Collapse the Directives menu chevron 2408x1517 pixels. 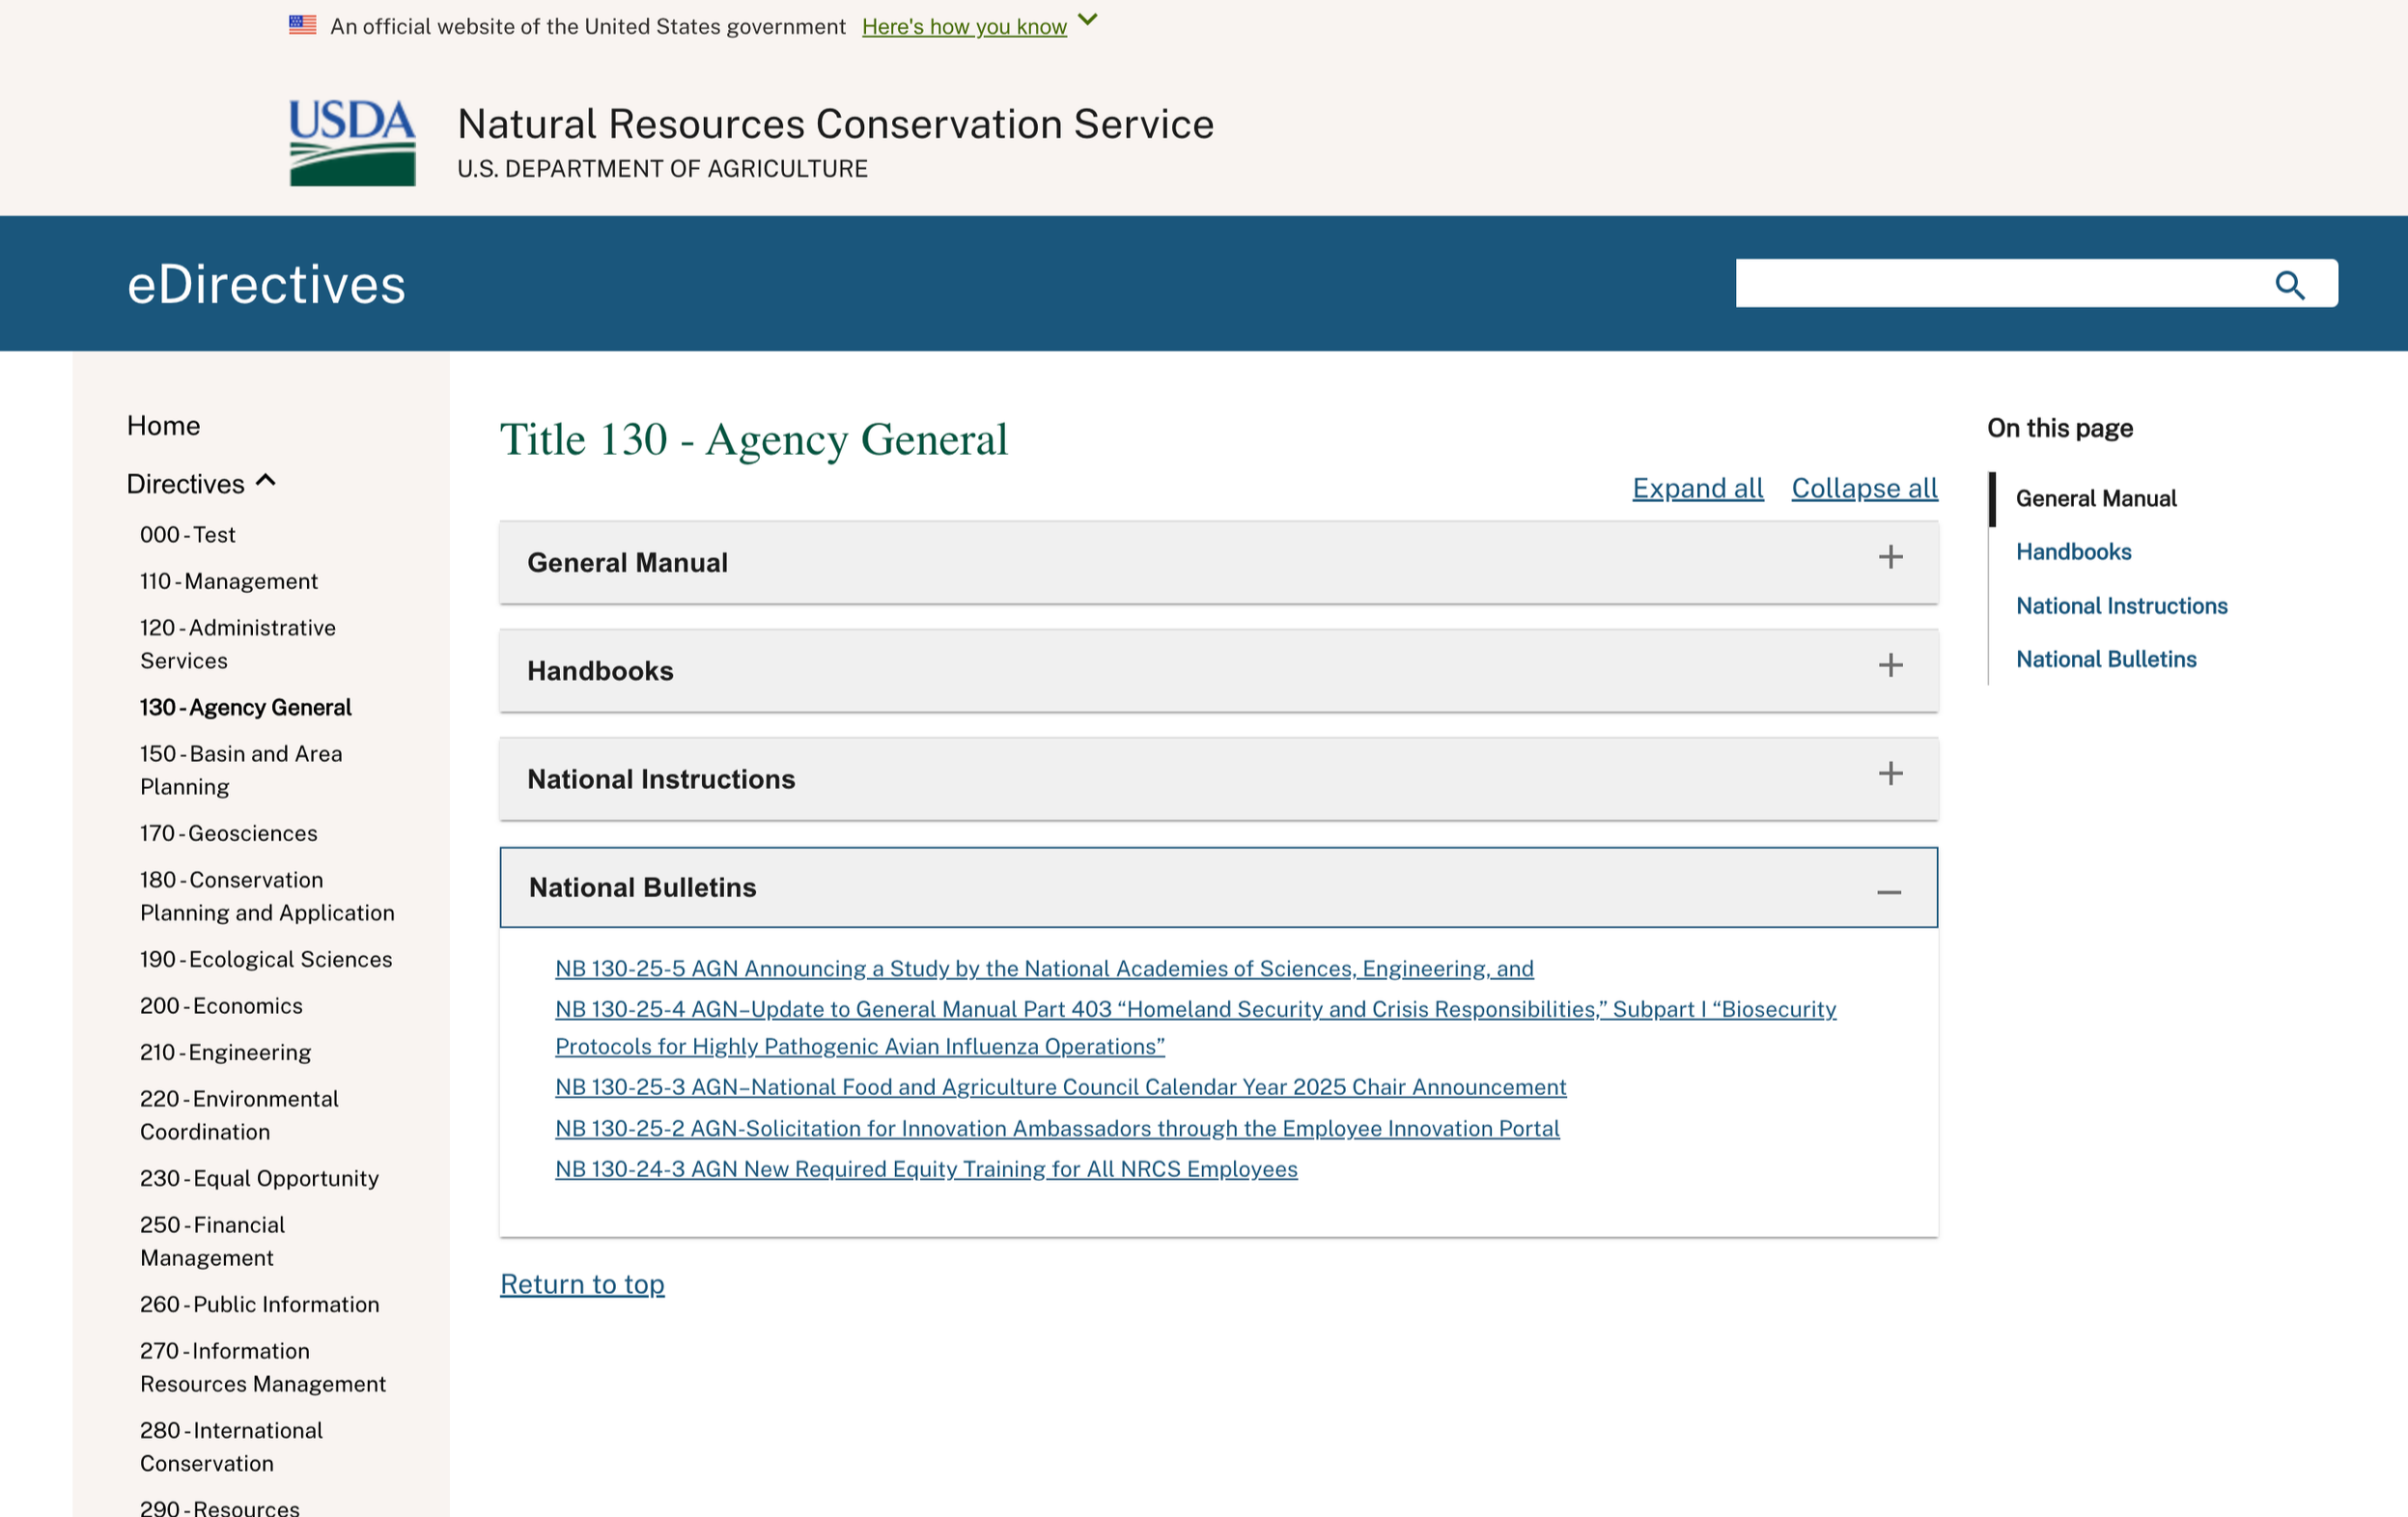click(x=266, y=481)
